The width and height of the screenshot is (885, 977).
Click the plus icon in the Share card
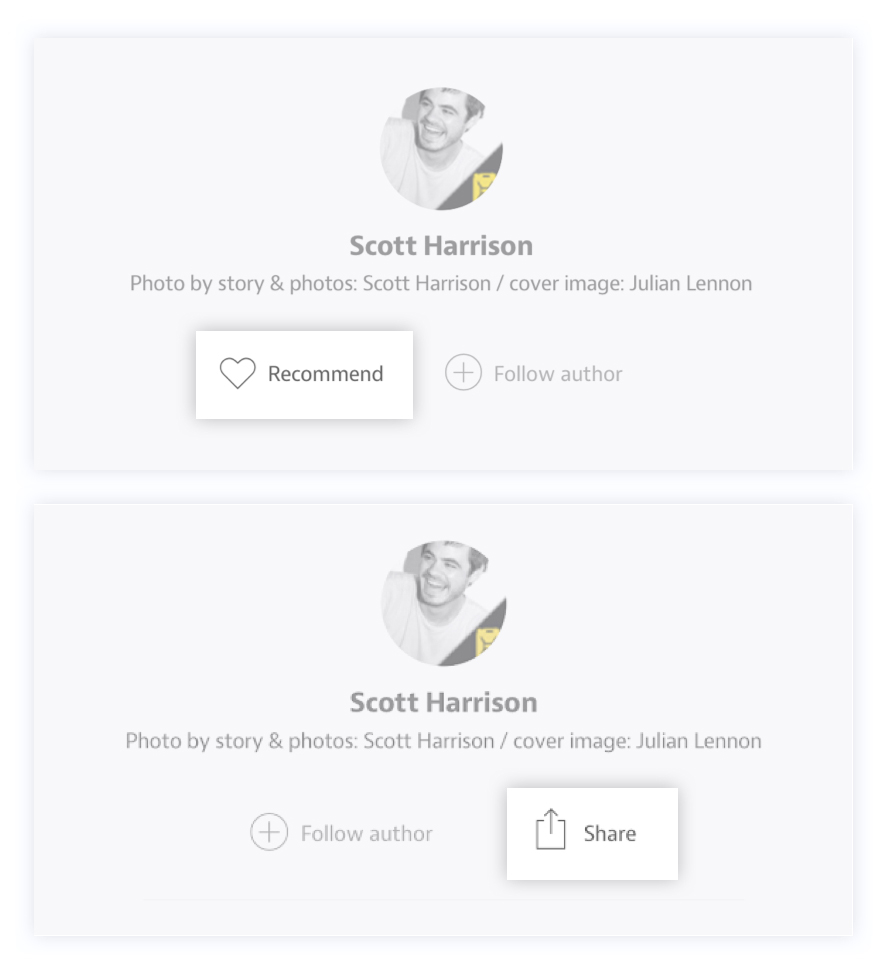point(269,833)
